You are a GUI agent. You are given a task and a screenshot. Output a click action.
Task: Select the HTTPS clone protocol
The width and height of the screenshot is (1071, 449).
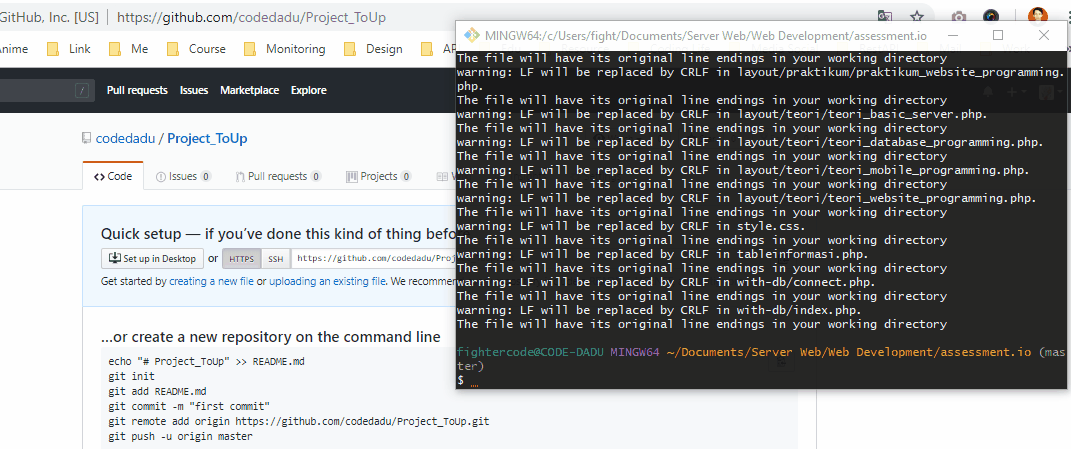pyautogui.click(x=241, y=258)
